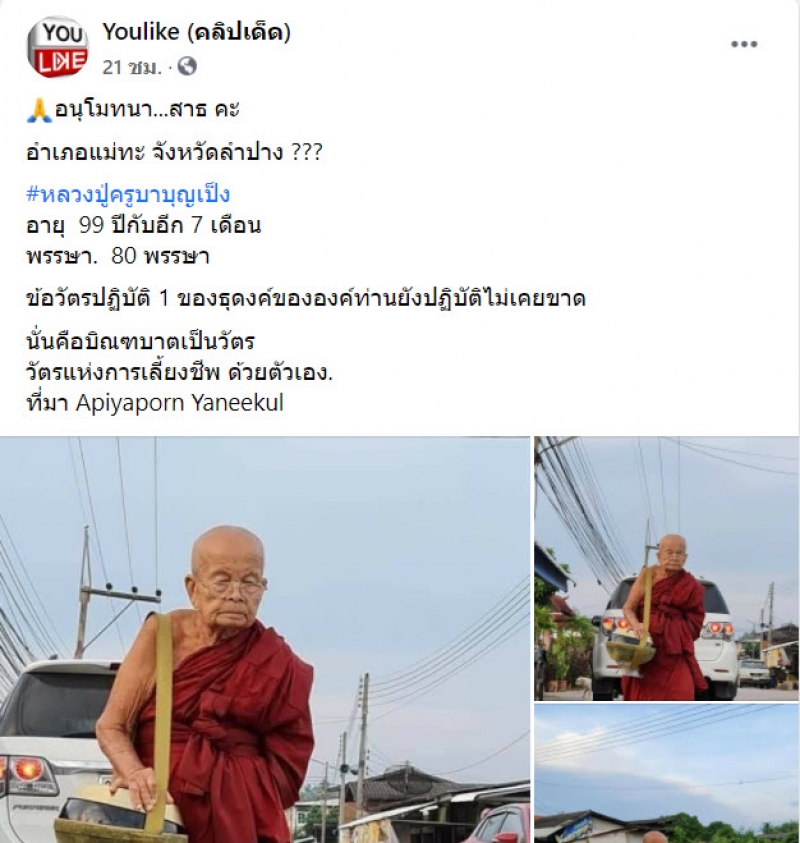Open the bottom-right sky photo thumbnail
The height and width of the screenshot is (843, 800).
point(667,774)
